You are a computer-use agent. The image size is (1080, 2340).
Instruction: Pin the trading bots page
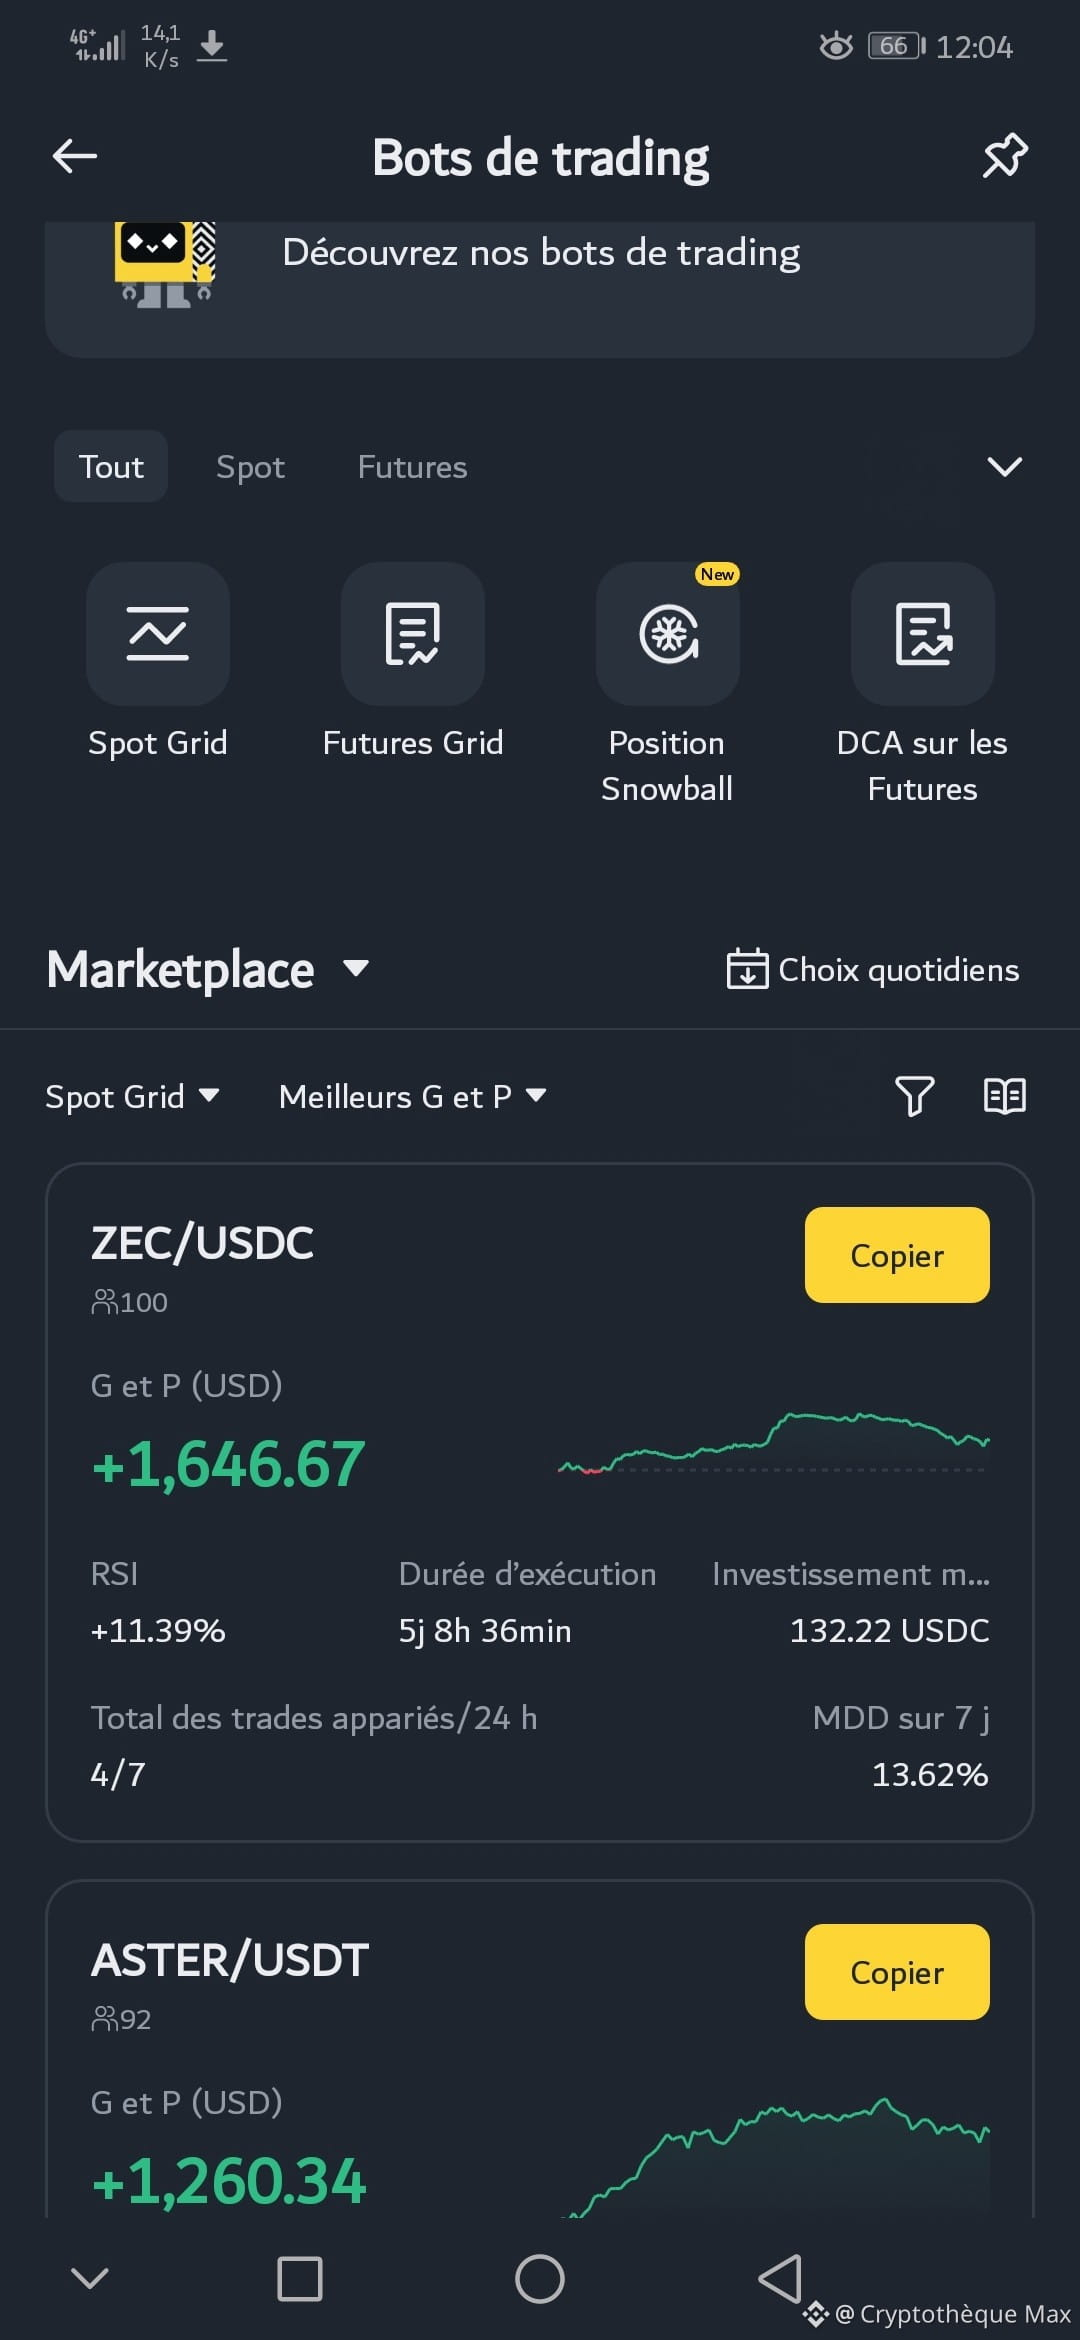pyautogui.click(x=1004, y=156)
